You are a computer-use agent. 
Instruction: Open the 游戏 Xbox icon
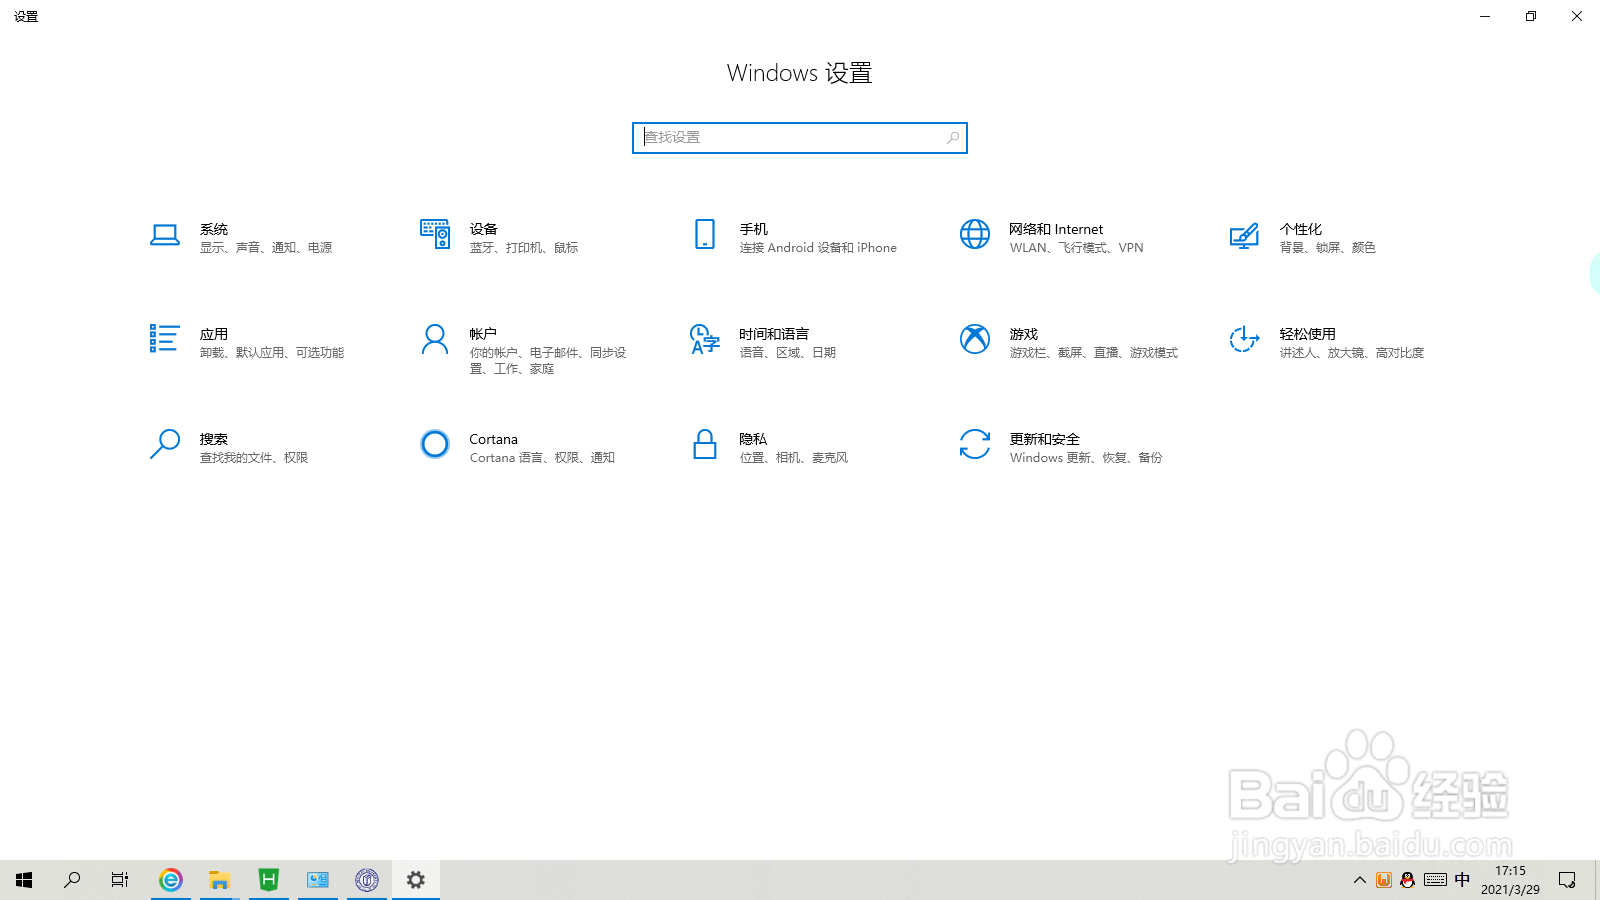click(975, 339)
